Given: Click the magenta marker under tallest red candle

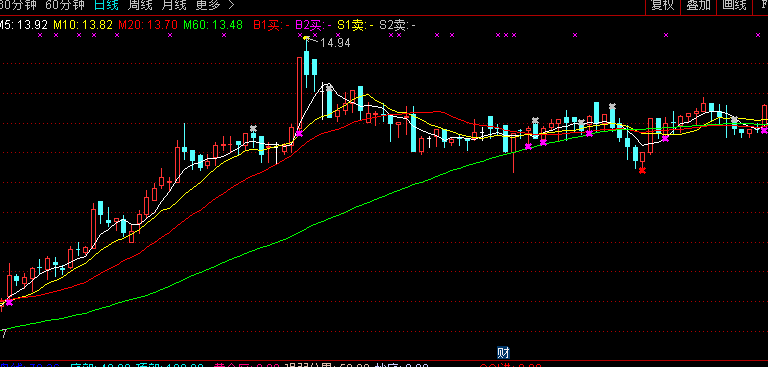Looking at the screenshot, I should point(299,133).
